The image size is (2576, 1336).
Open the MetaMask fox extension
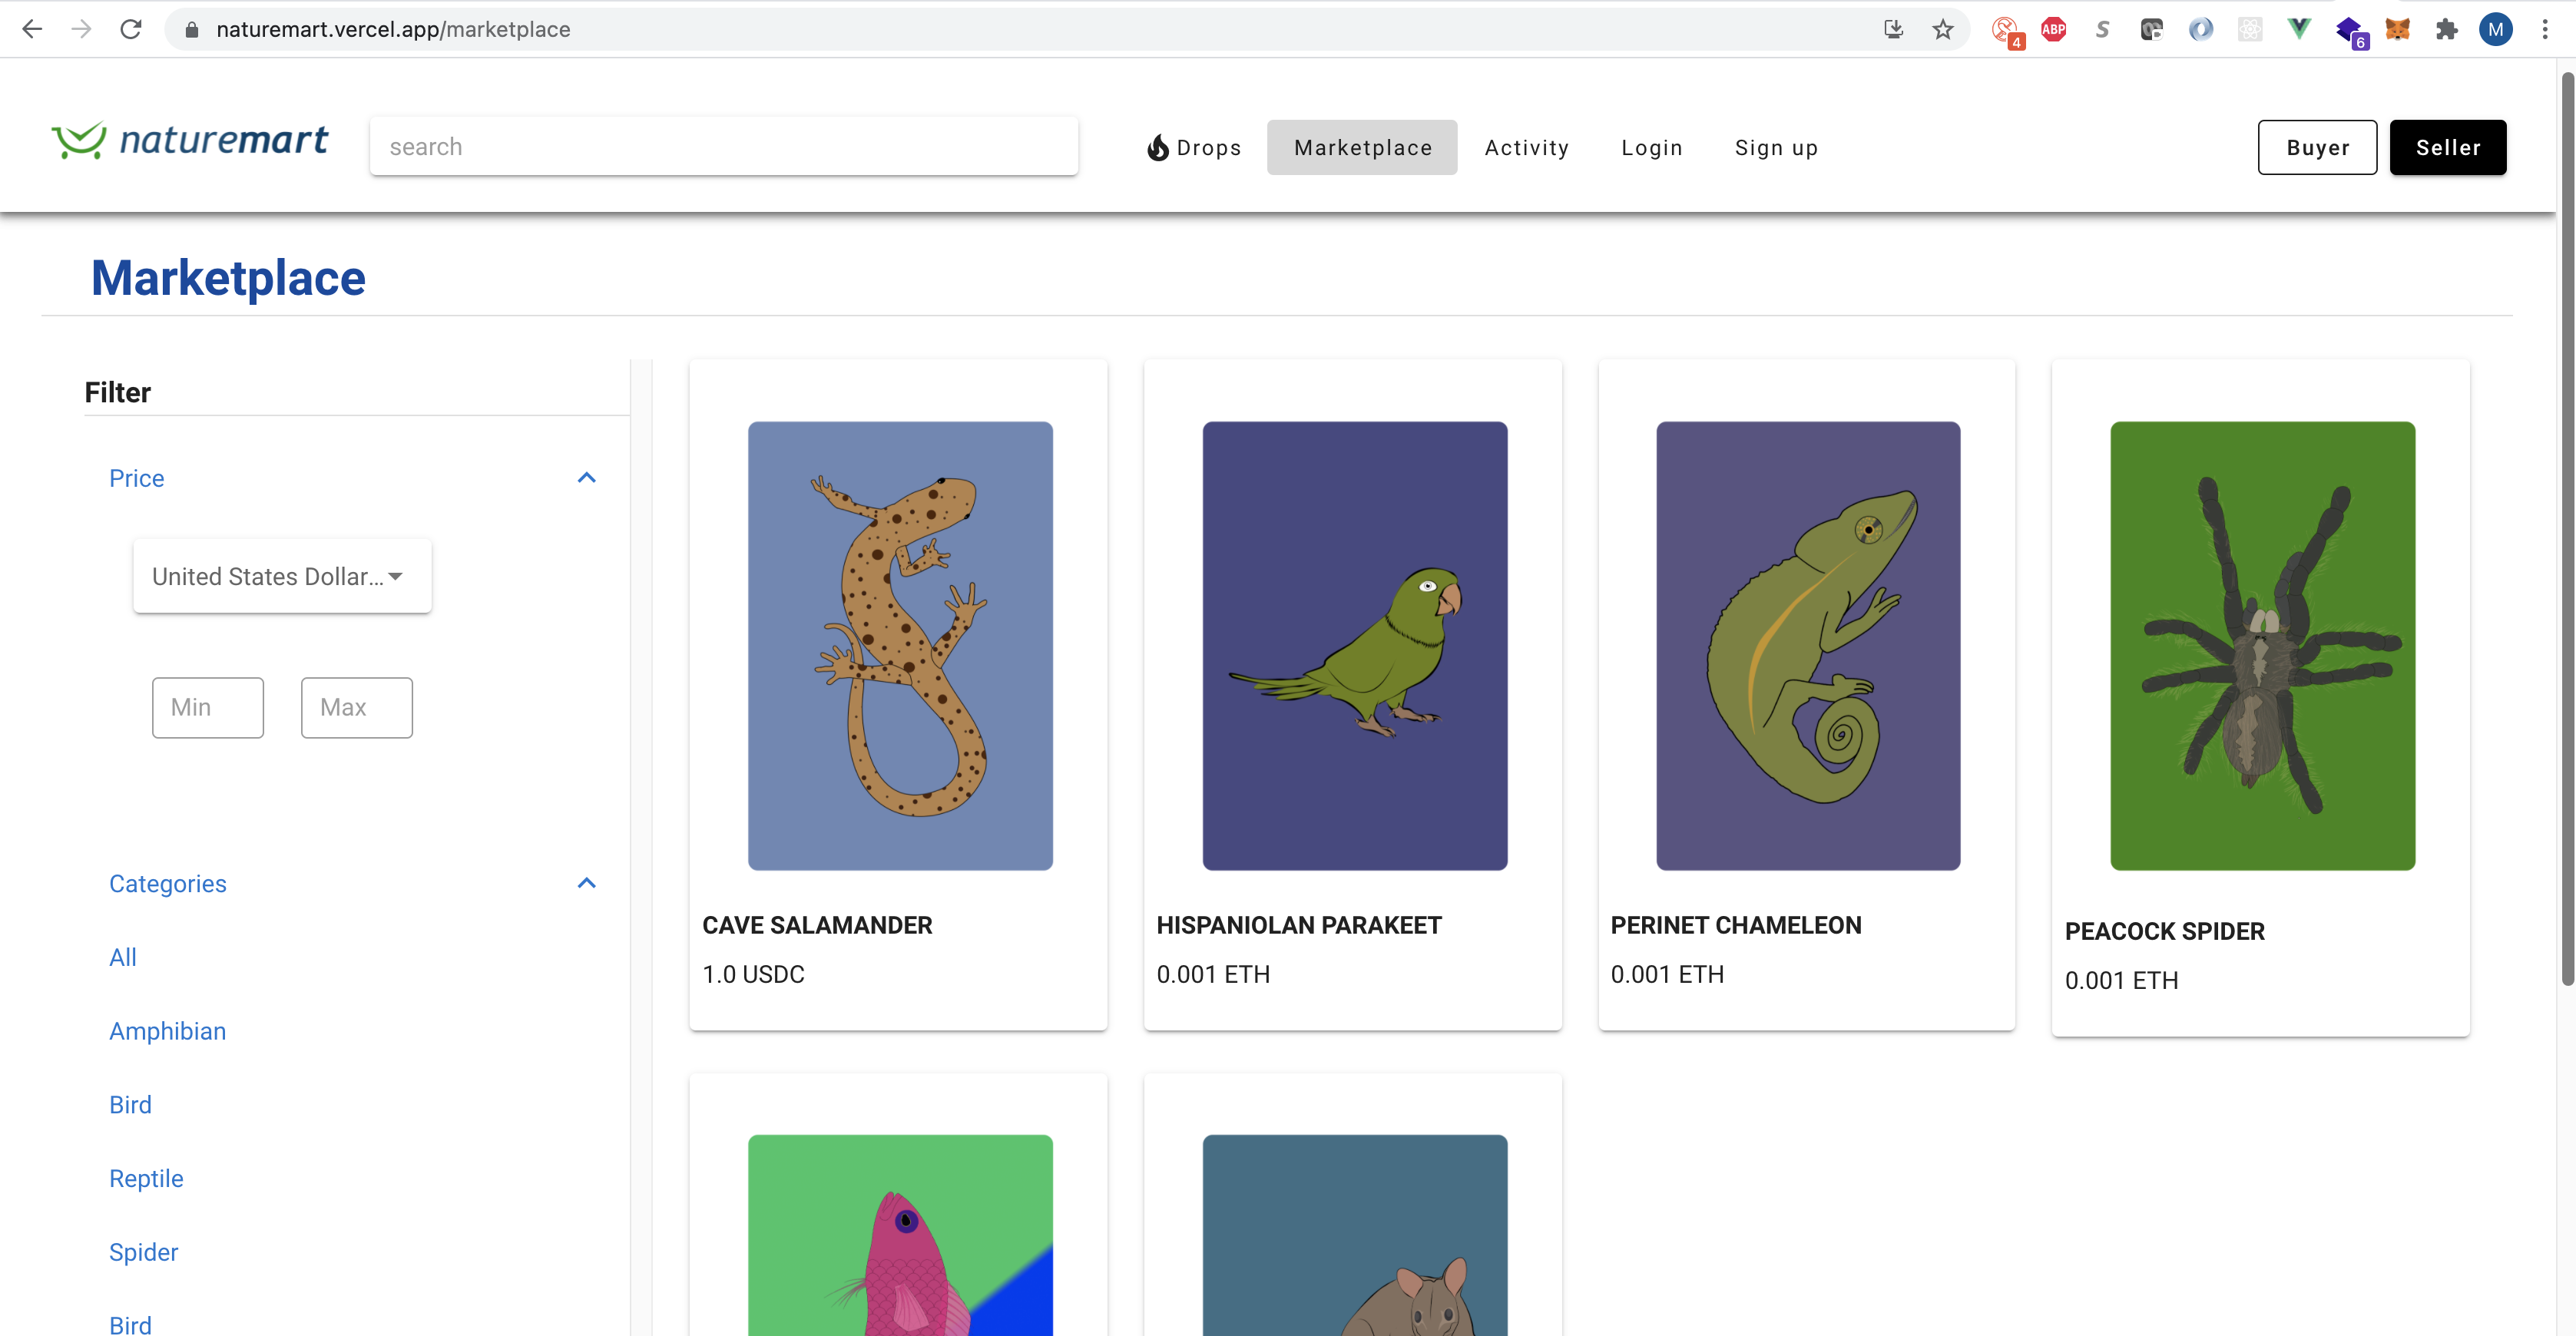[x=2397, y=29]
